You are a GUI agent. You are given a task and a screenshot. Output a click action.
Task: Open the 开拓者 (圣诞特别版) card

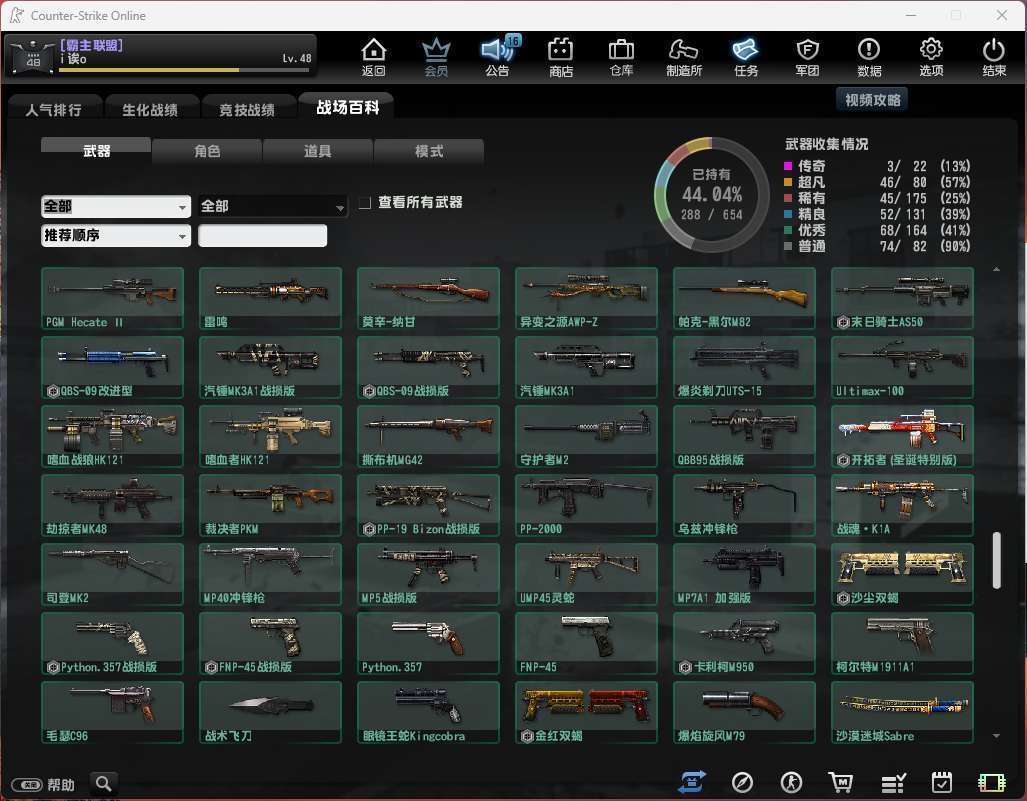coord(902,436)
